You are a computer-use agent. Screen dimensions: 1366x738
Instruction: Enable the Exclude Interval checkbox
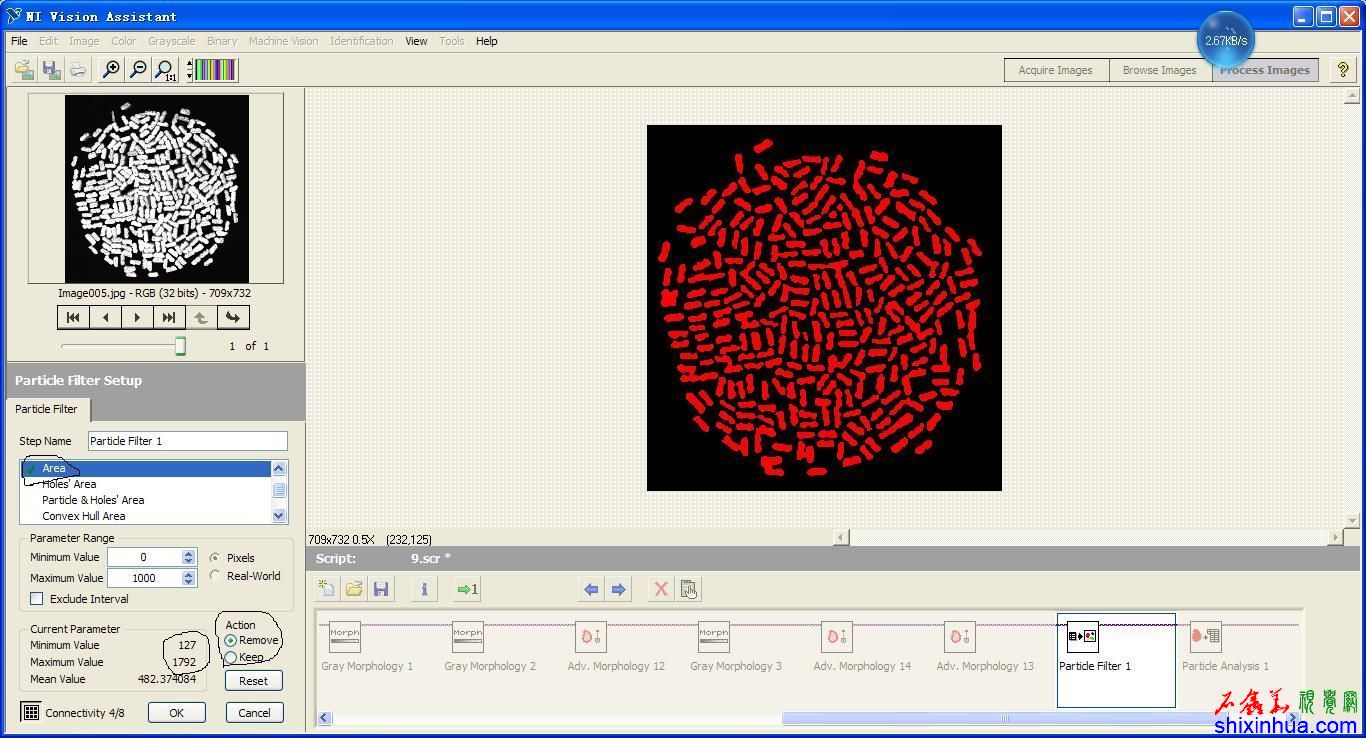pyautogui.click(x=37, y=599)
